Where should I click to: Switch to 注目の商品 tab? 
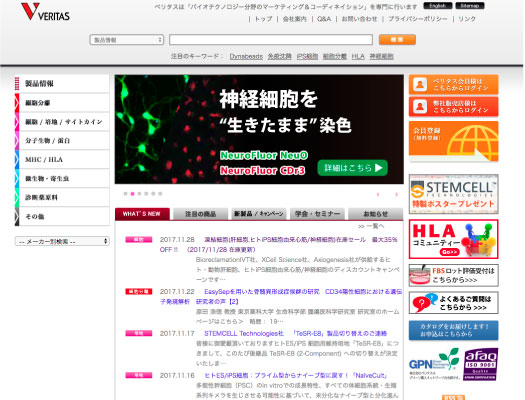click(x=201, y=214)
